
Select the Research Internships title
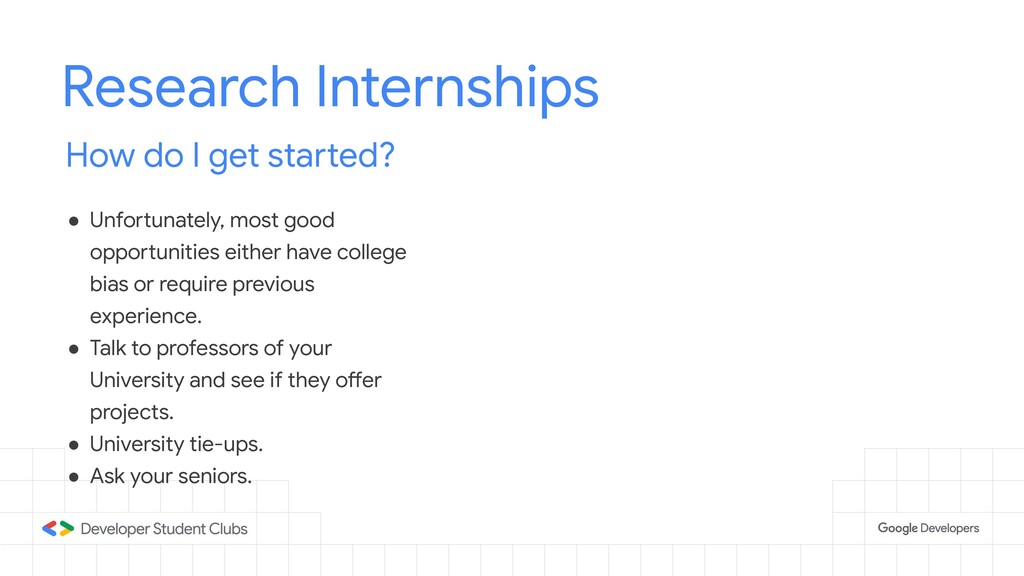coord(330,88)
